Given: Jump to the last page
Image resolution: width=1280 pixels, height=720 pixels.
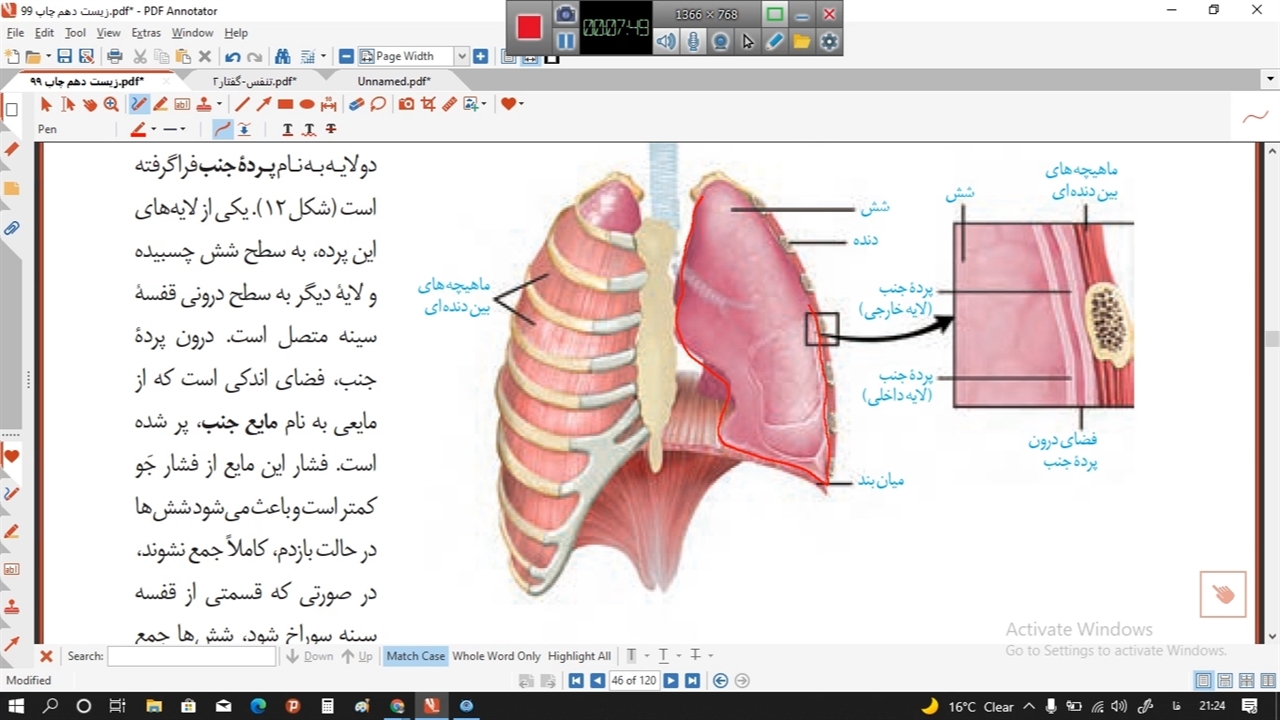Looking at the screenshot, I should coord(691,681).
